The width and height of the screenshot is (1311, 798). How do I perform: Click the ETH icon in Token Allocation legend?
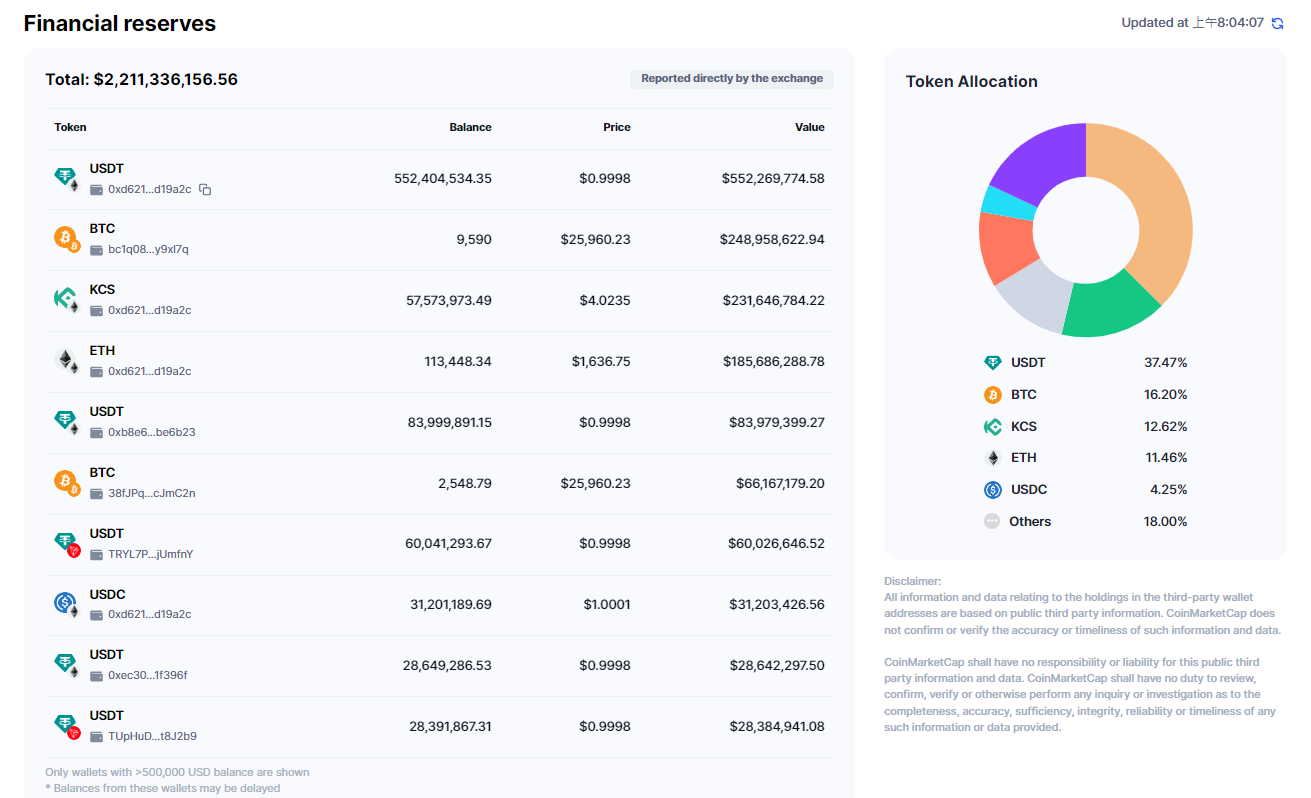tap(992, 458)
